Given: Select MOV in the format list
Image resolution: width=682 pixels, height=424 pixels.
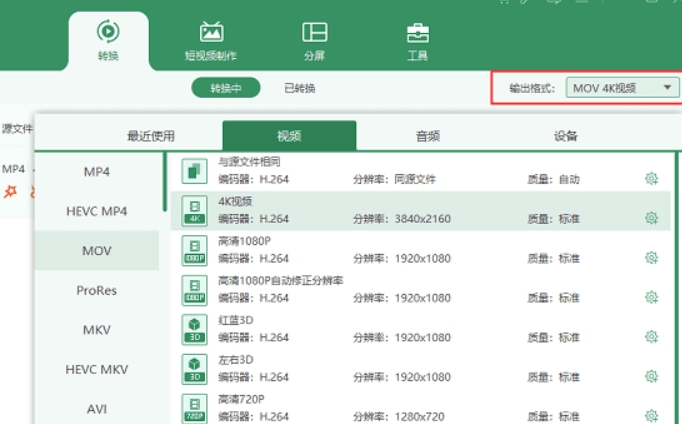Looking at the screenshot, I should tap(97, 250).
